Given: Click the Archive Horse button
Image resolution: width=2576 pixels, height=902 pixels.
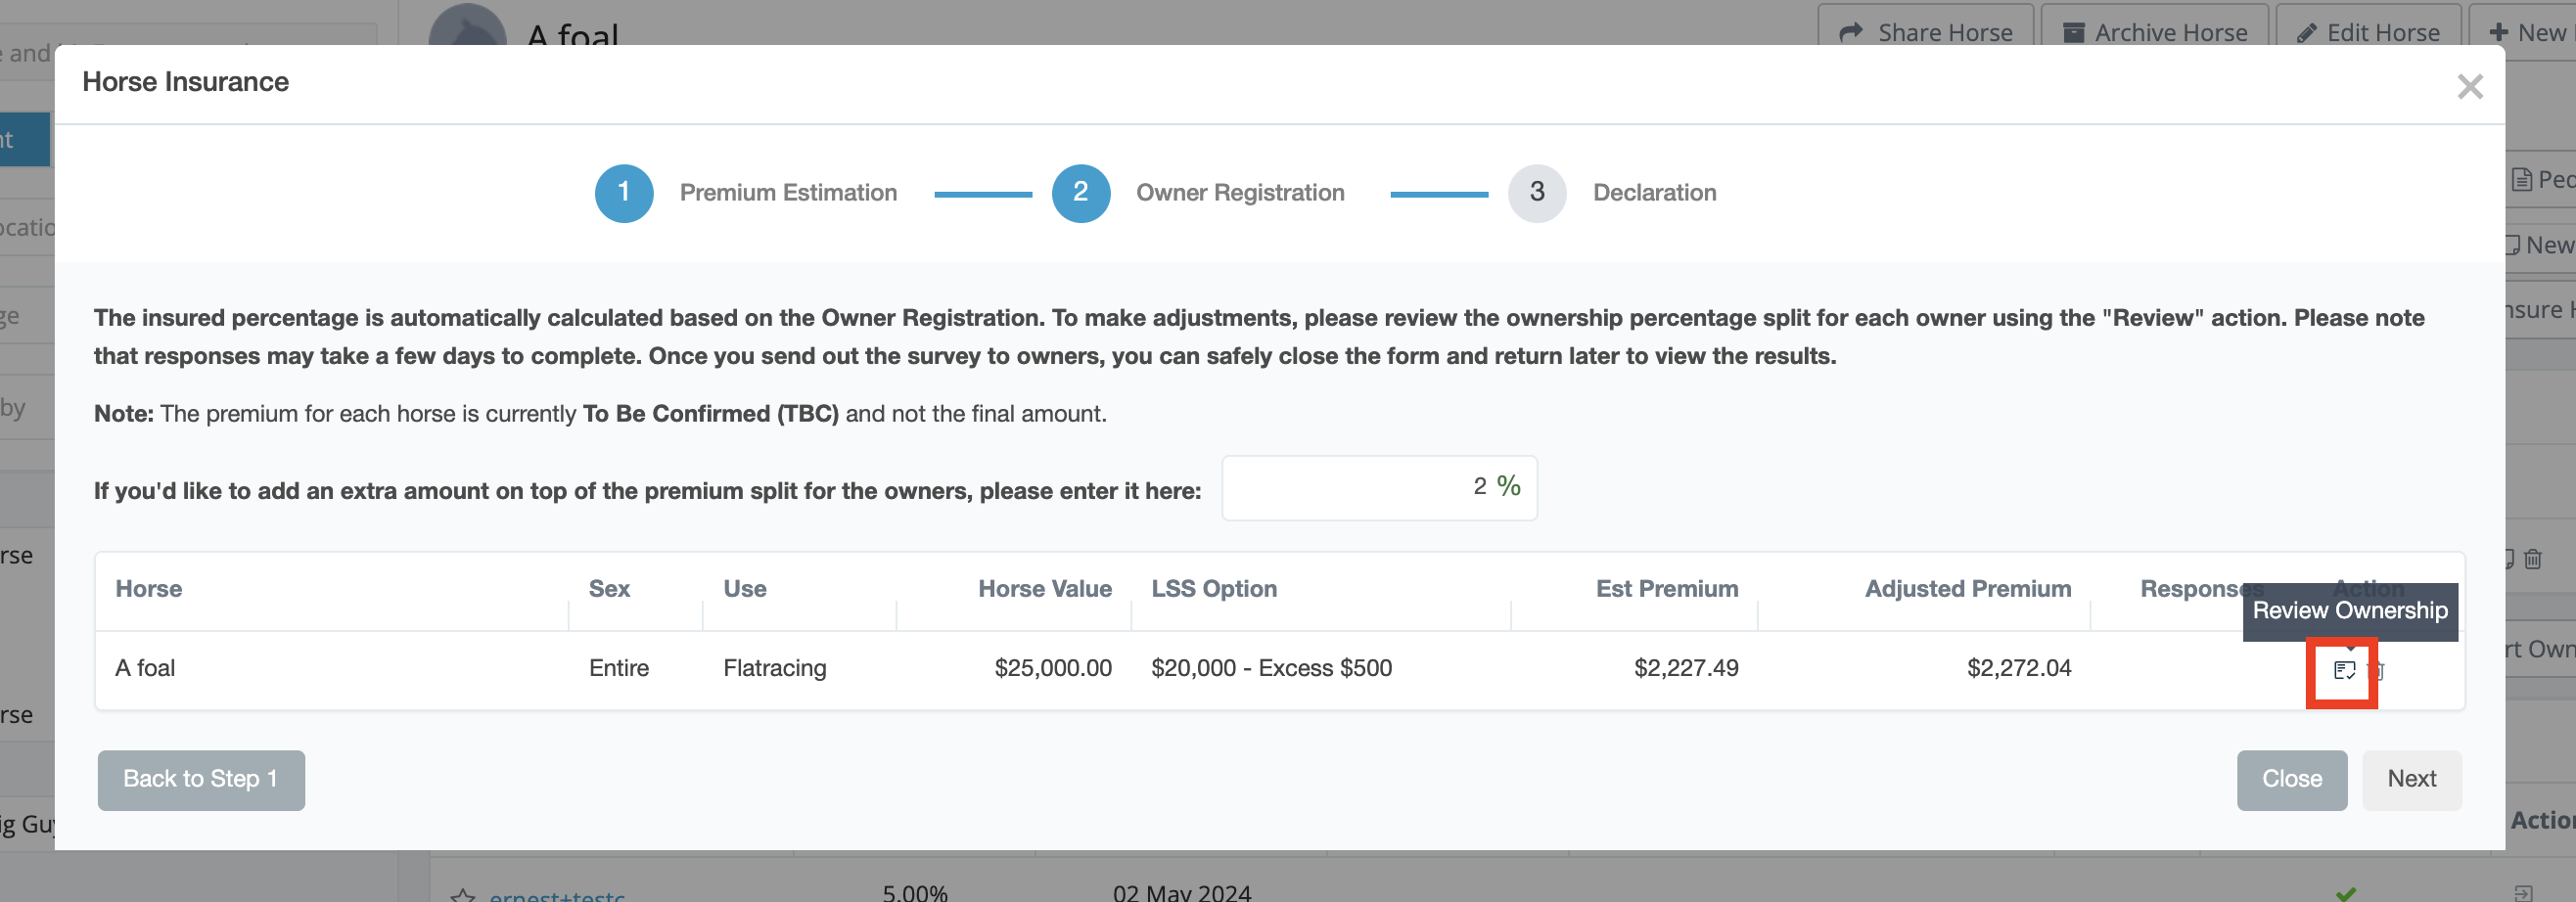Looking at the screenshot, I should [x=2154, y=32].
